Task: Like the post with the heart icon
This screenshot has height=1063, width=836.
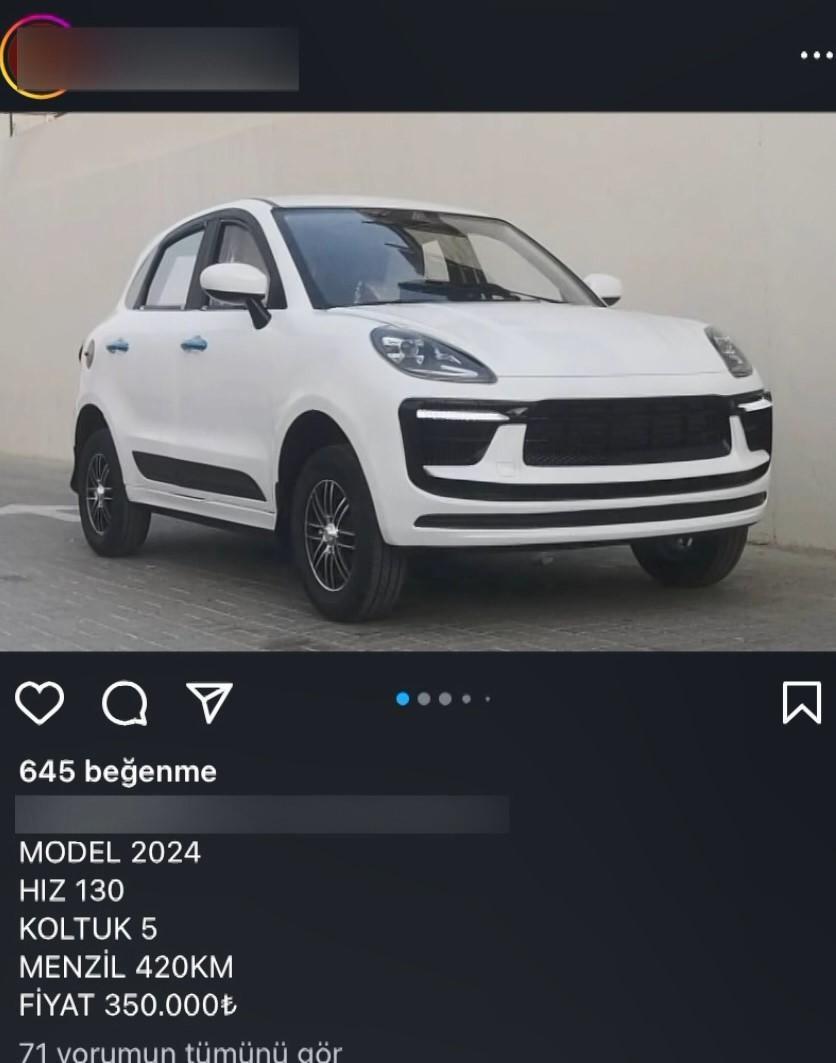Action: click(39, 703)
